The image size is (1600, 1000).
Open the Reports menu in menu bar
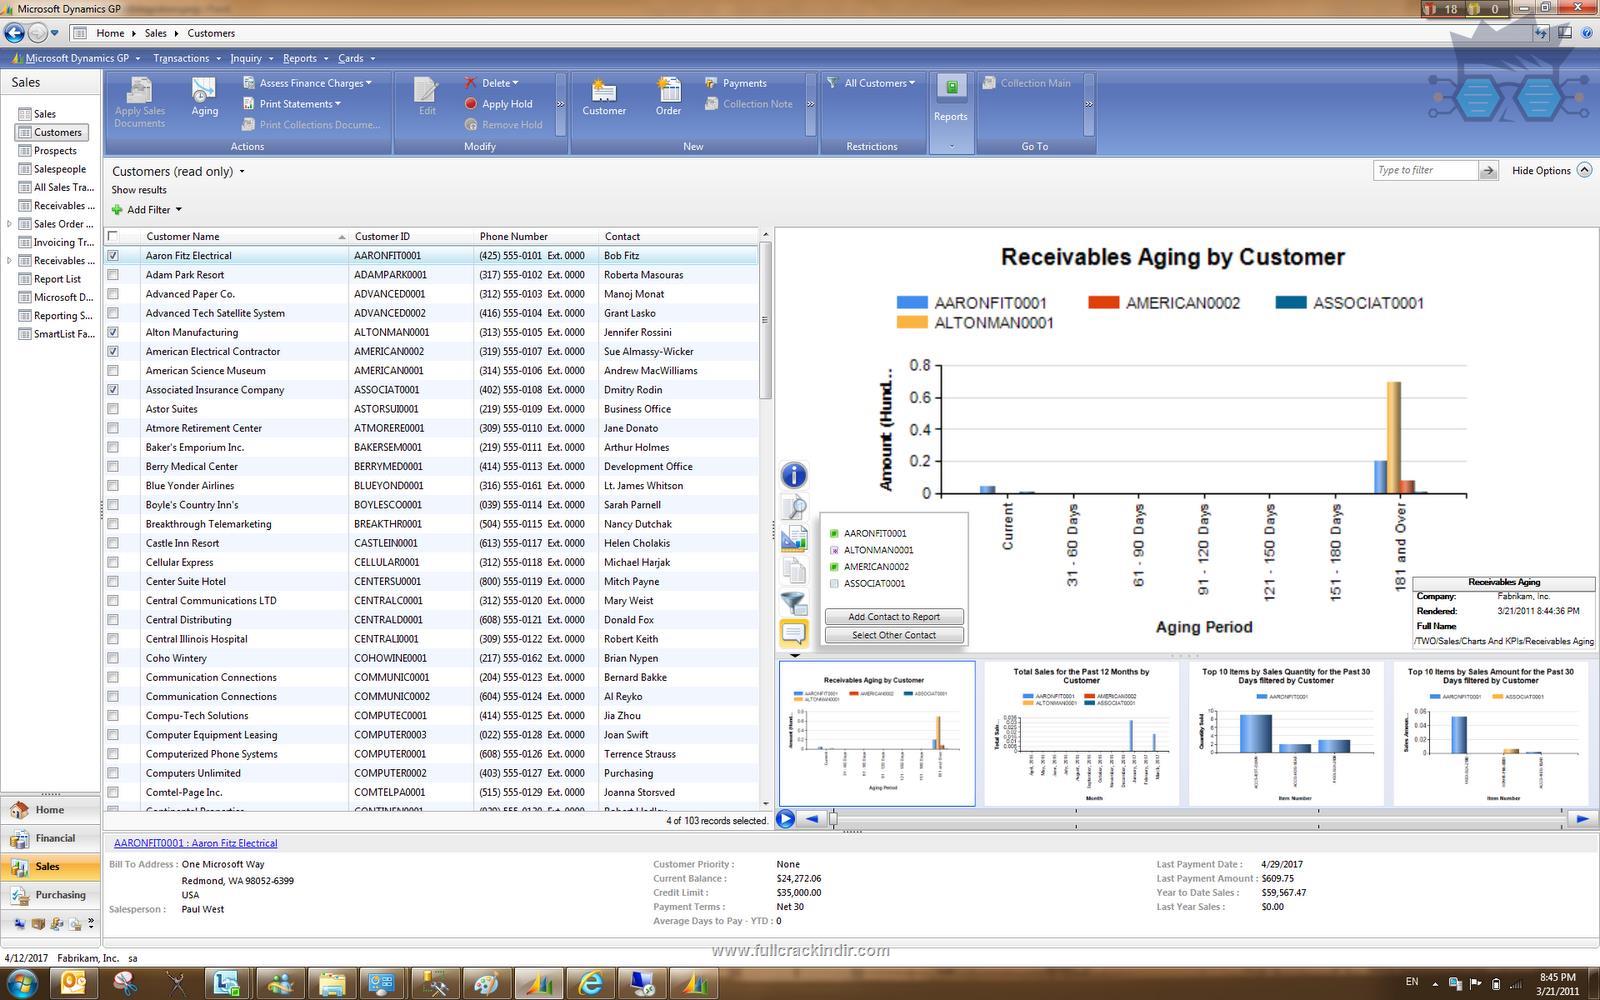[304, 58]
